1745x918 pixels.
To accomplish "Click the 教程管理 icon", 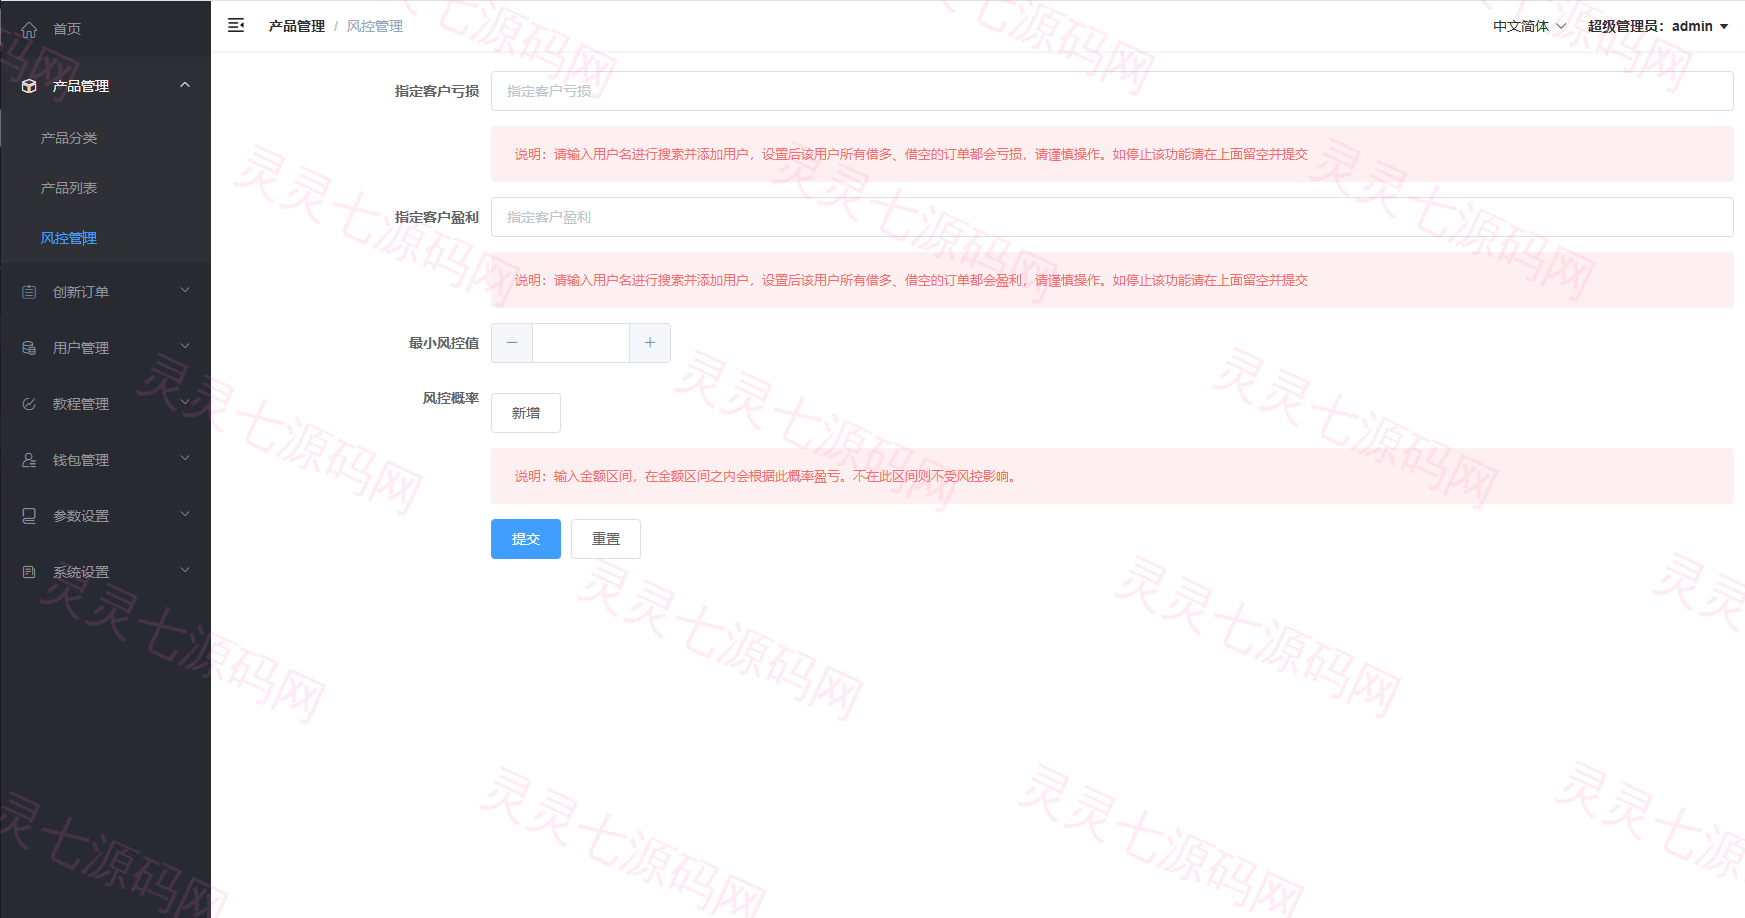I will pyautogui.click(x=29, y=404).
